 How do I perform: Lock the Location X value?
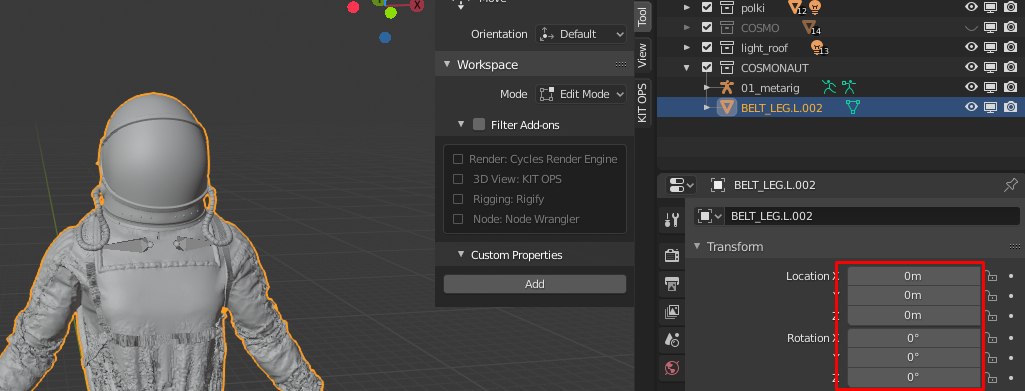pyautogui.click(x=992, y=277)
